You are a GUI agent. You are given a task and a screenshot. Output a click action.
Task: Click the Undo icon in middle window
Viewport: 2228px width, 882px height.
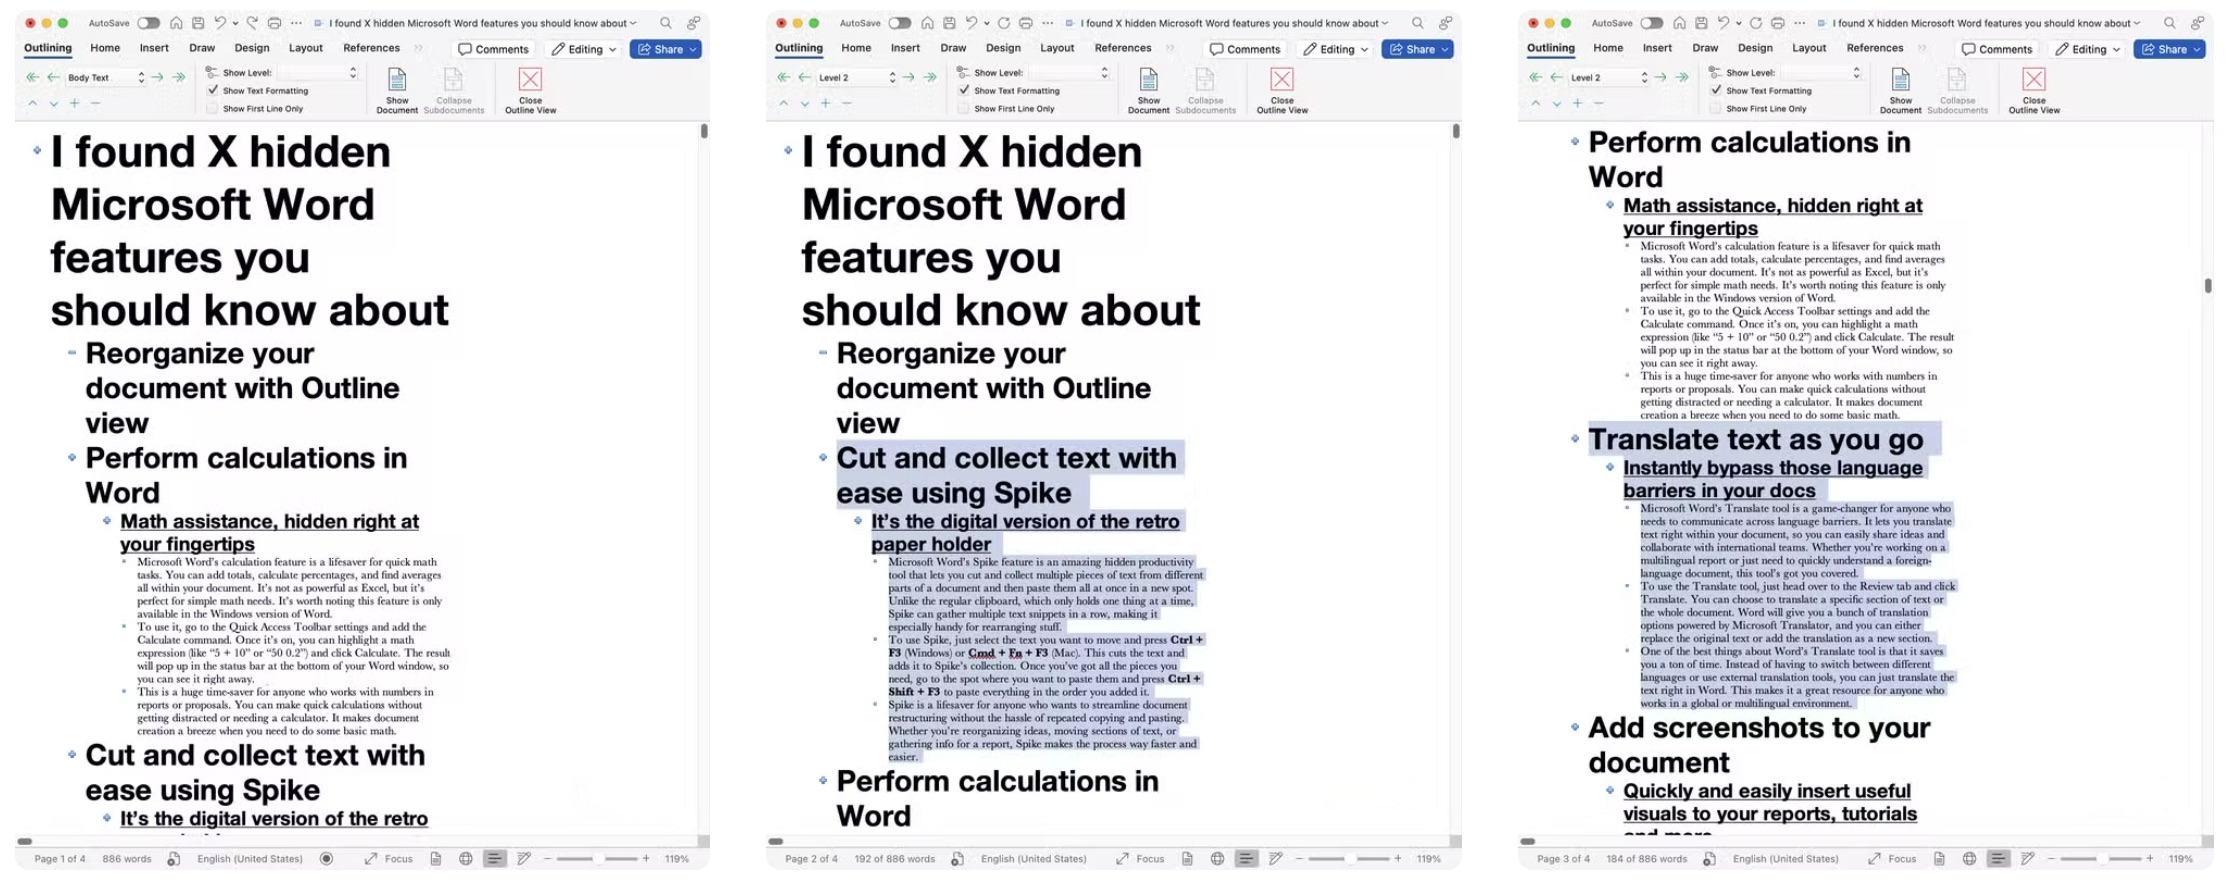click(x=970, y=23)
